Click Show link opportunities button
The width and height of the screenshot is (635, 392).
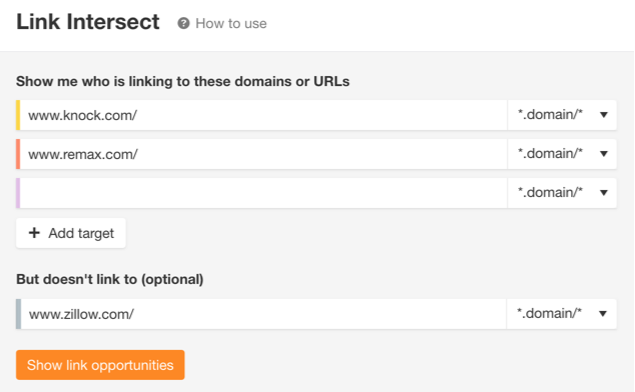tap(100, 365)
